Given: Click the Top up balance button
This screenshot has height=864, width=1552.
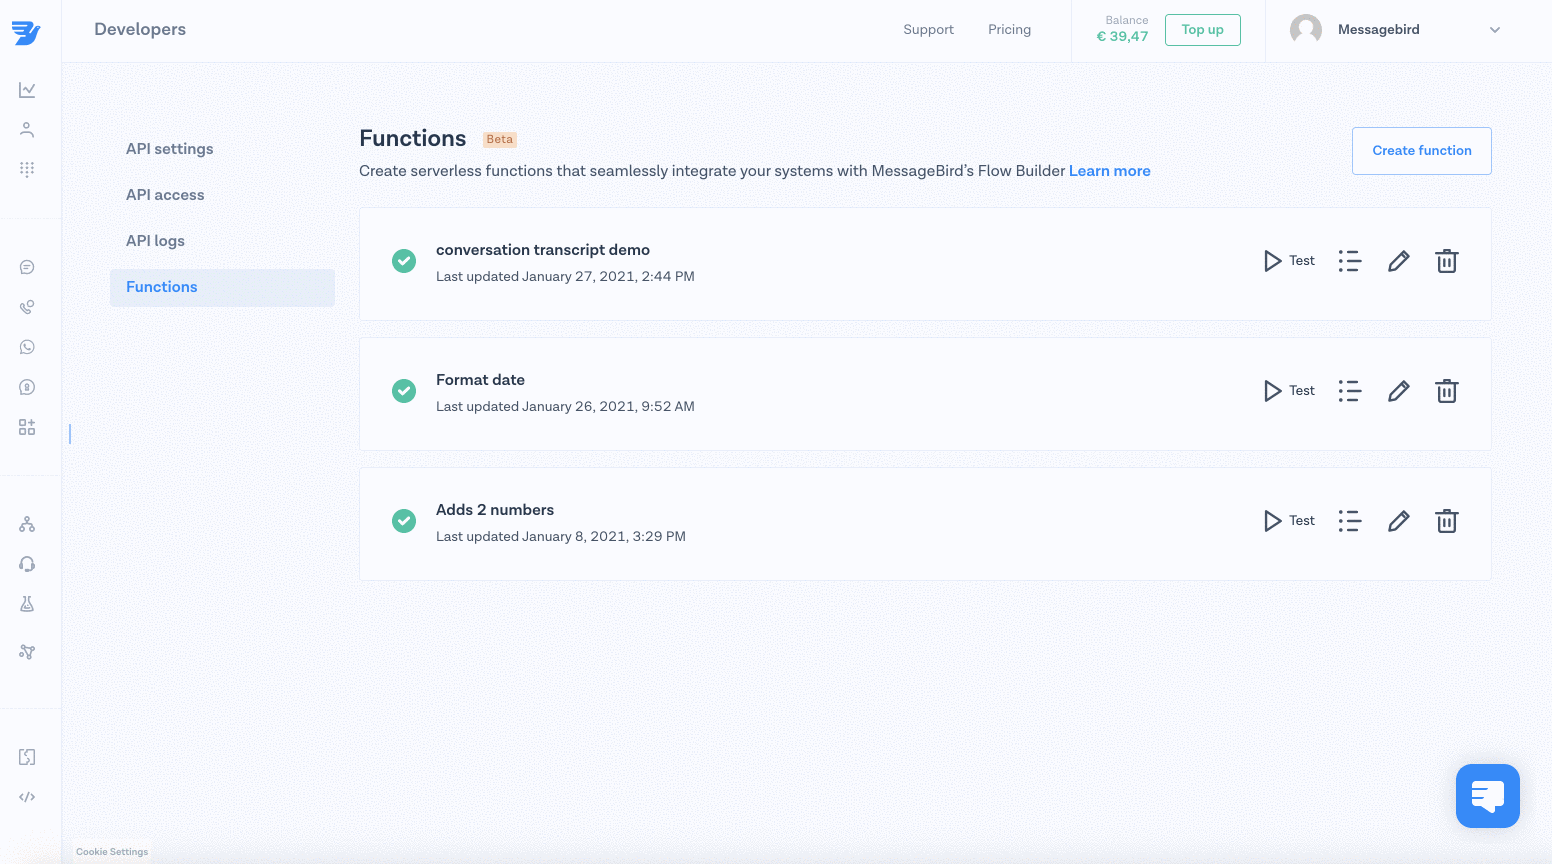Looking at the screenshot, I should pyautogui.click(x=1202, y=30).
